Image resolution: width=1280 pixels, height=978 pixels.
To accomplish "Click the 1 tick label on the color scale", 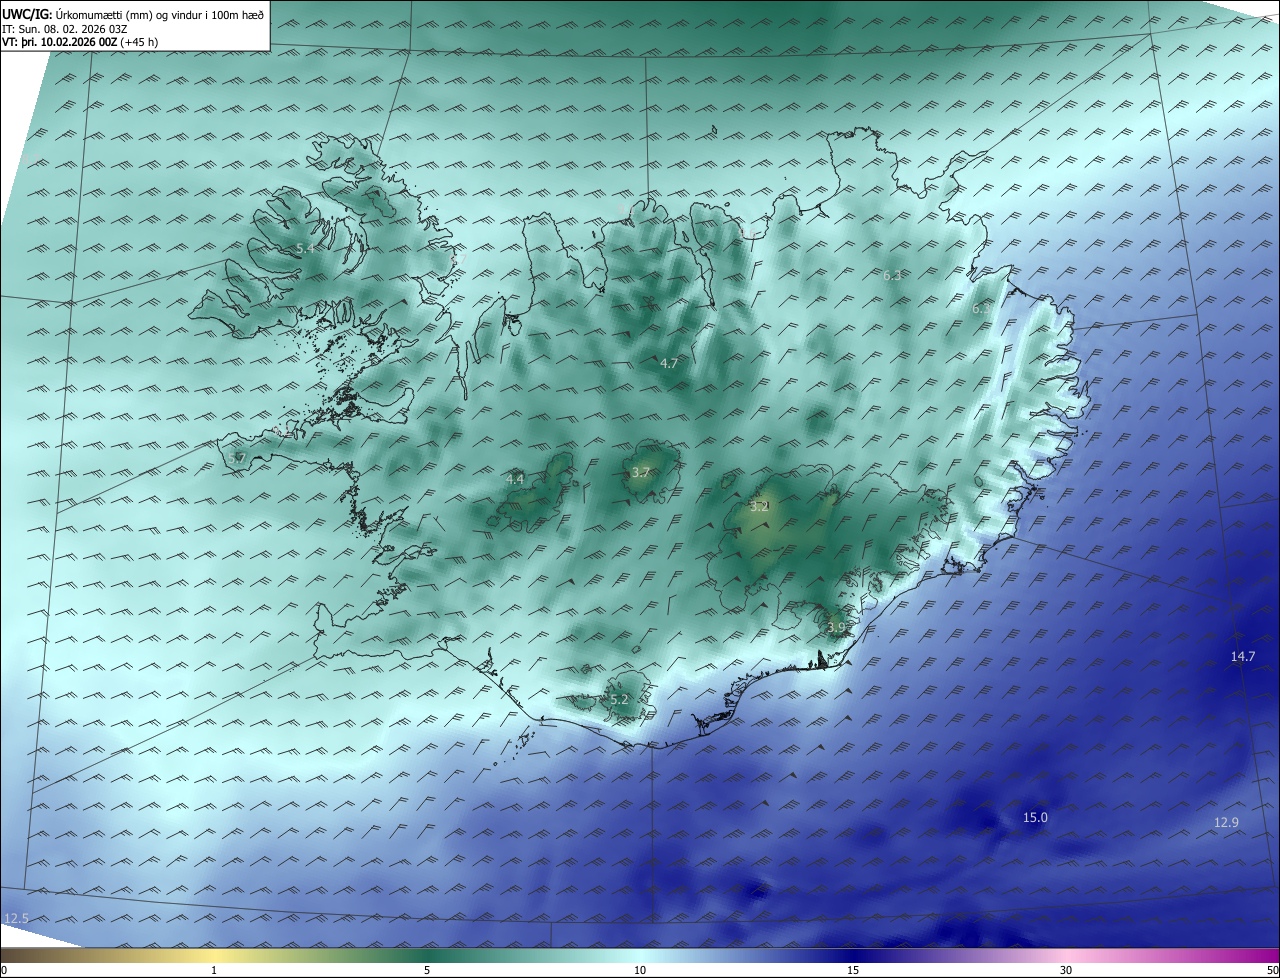I will pos(214,970).
